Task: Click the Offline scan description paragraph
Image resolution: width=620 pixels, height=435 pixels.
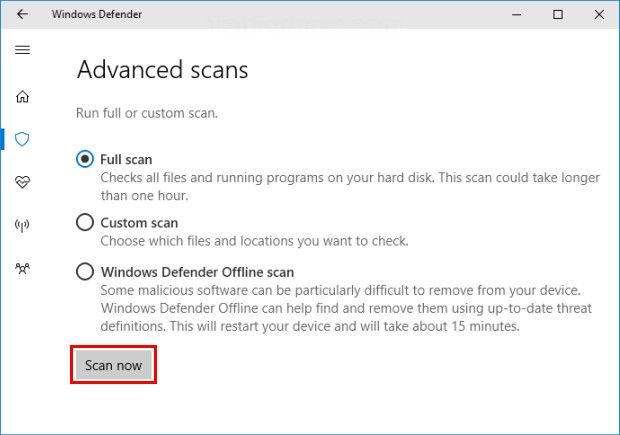Action: click(x=346, y=308)
